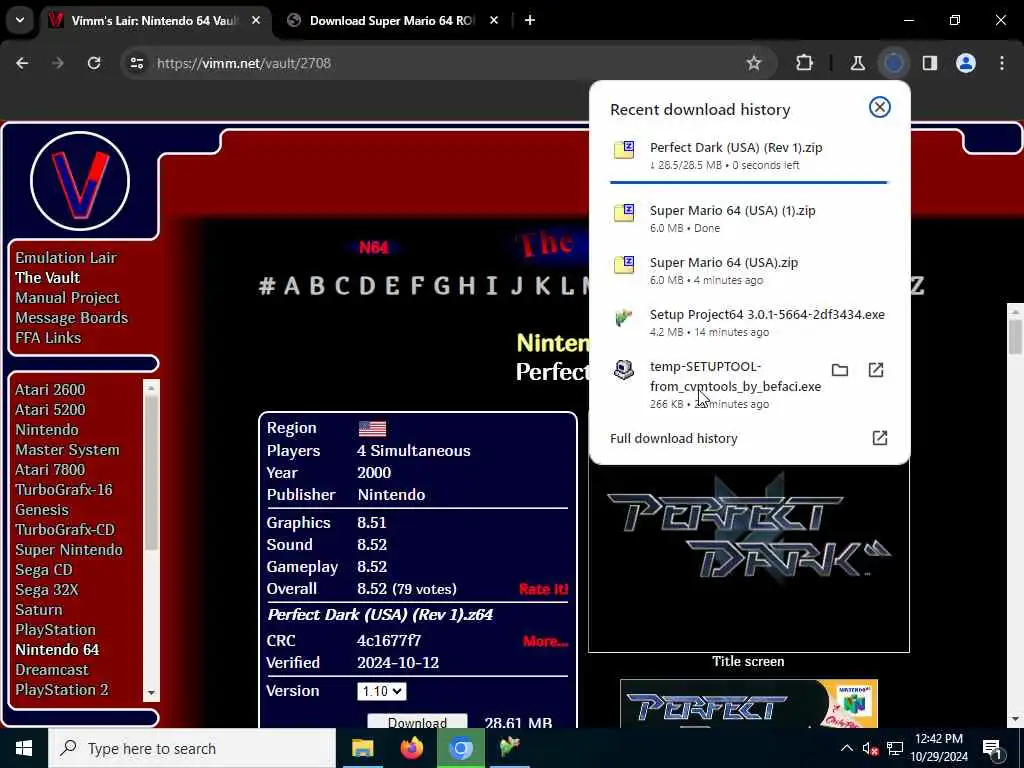Click Super Mario 64 (USA).zip file icon

[624, 264]
